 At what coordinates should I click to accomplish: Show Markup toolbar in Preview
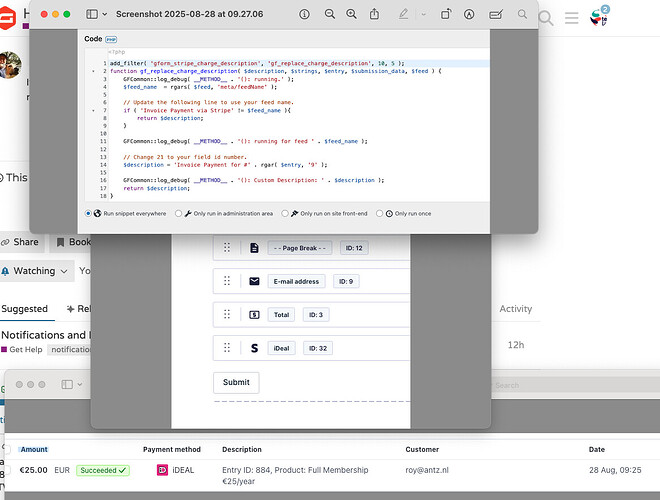(469, 14)
